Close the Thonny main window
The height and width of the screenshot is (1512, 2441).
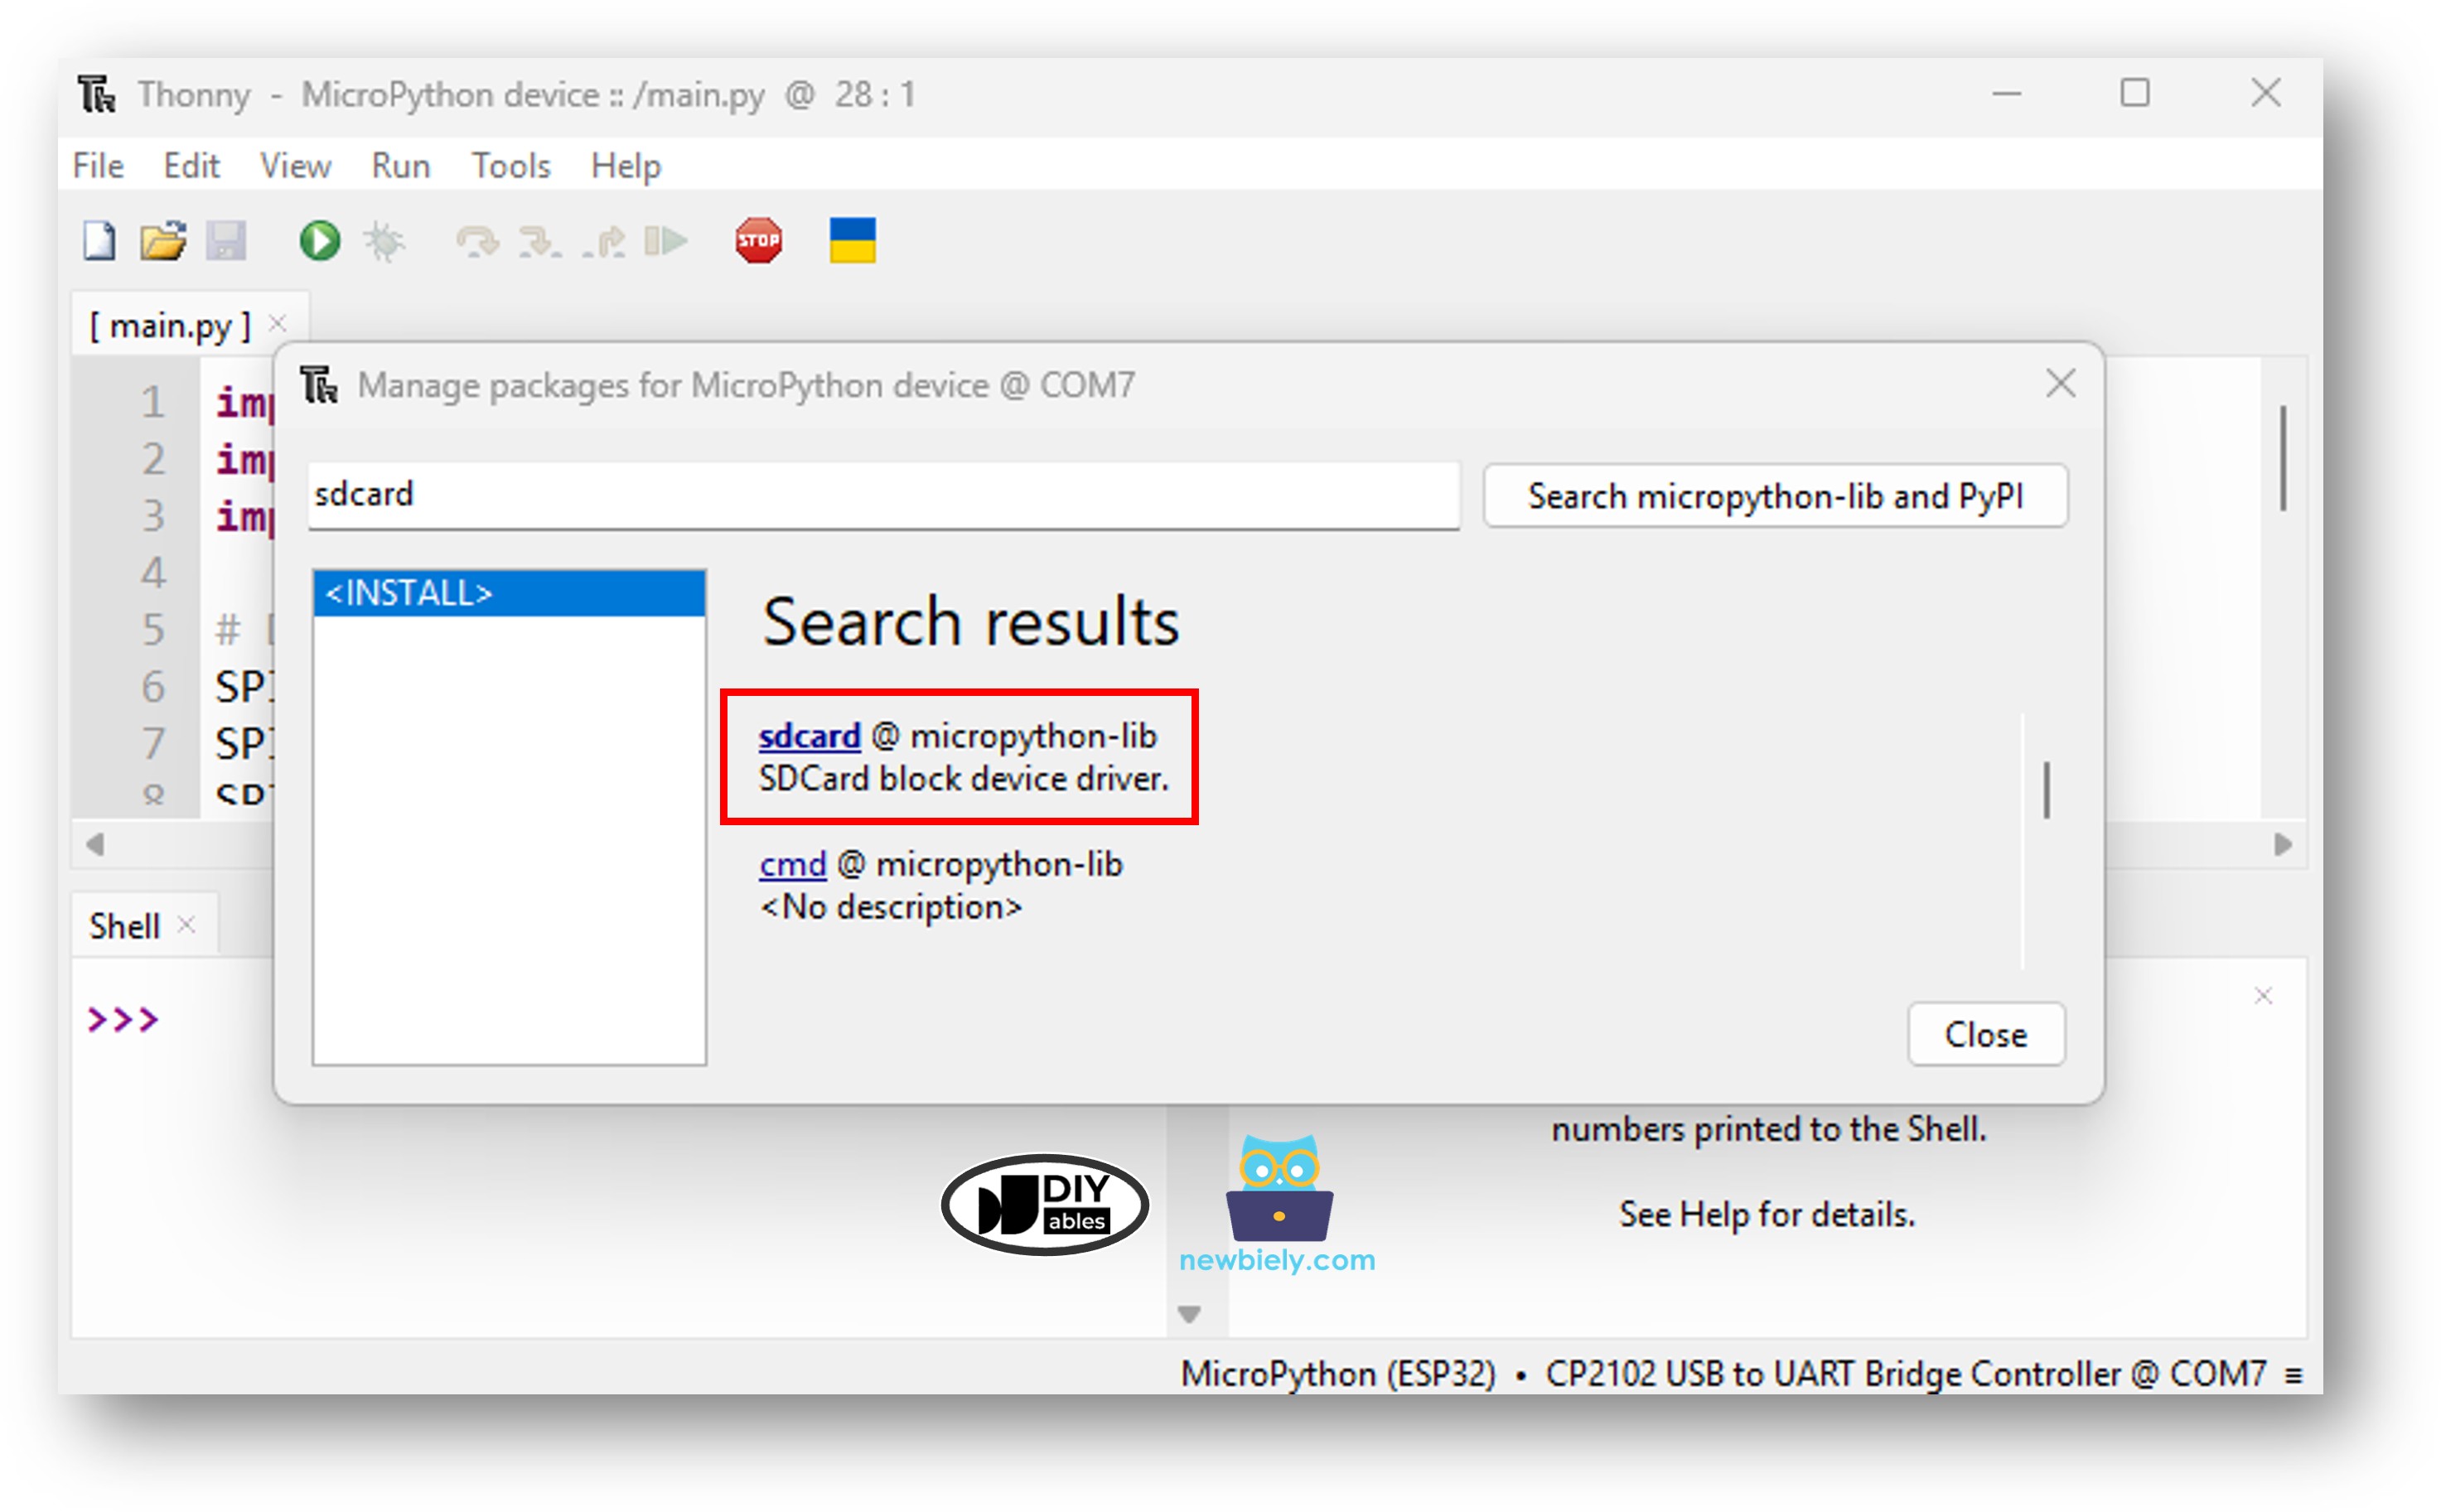pyautogui.click(x=2266, y=93)
